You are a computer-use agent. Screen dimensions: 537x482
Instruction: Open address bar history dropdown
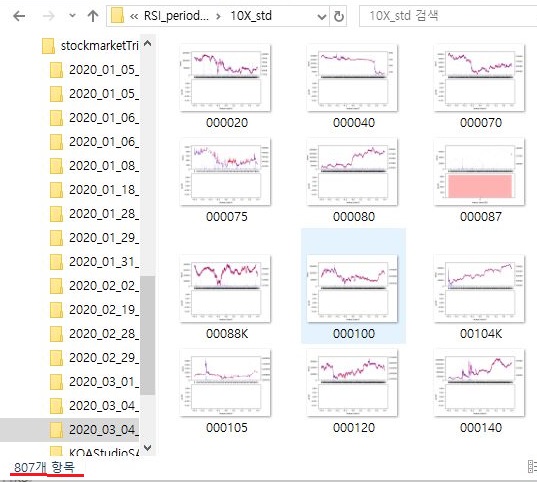pyautogui.click(x=321, y=16)
